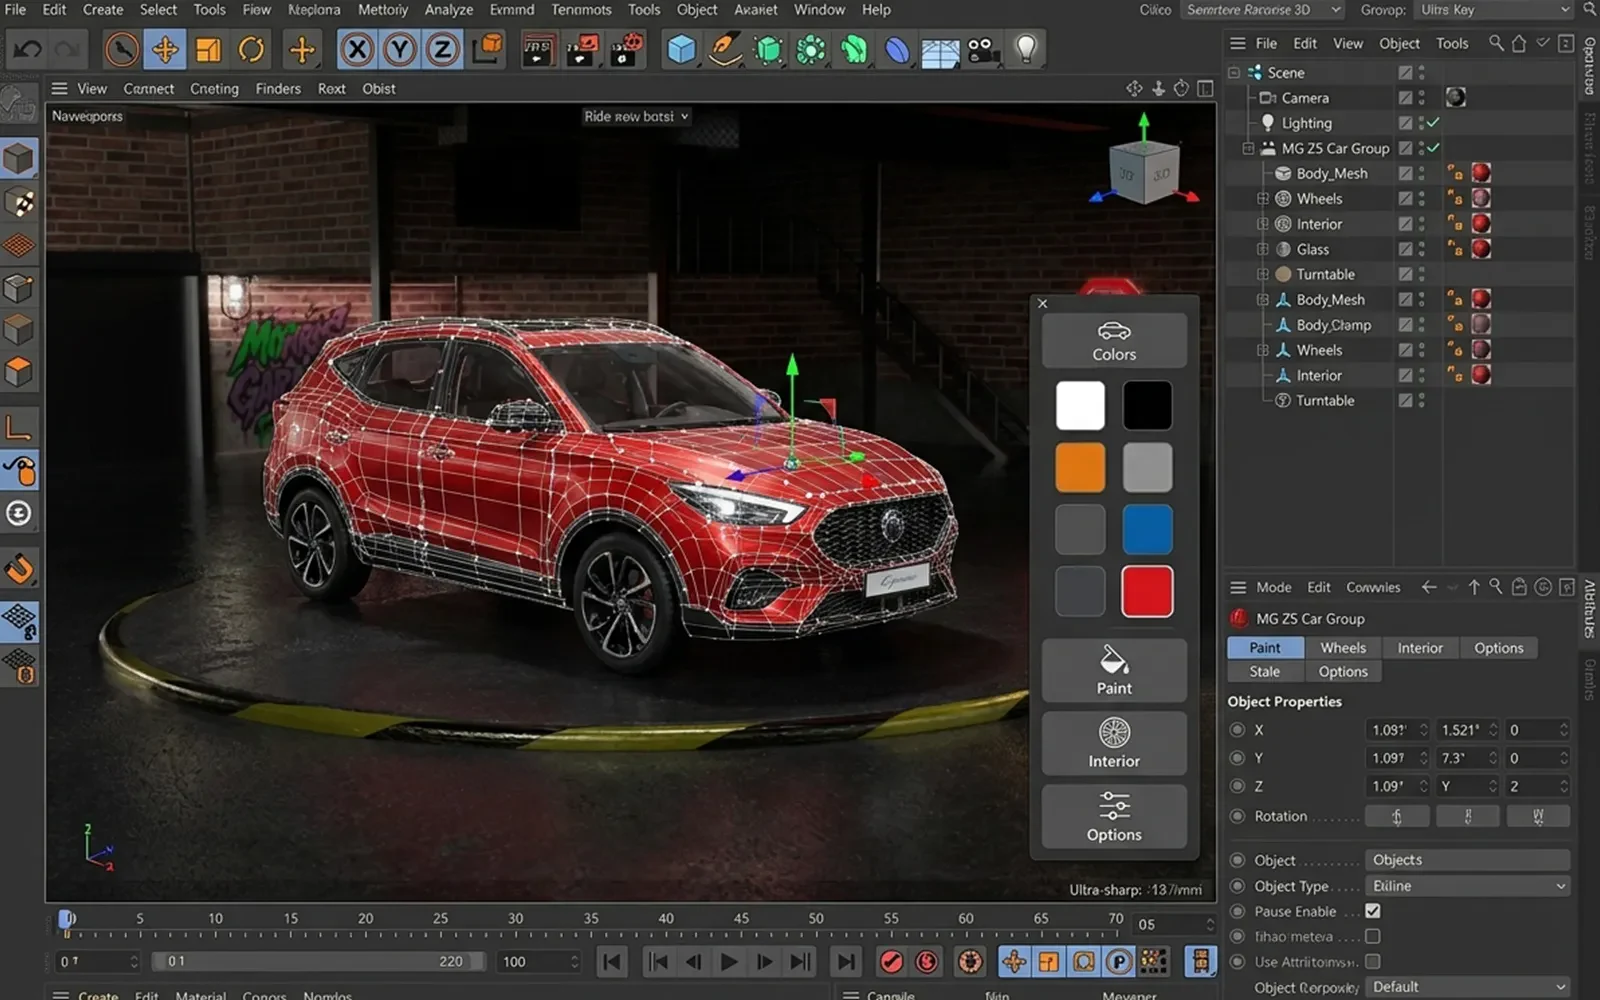Collapse the Scene tree node
This screenshot has width=1600, height=1000.
1234,73
